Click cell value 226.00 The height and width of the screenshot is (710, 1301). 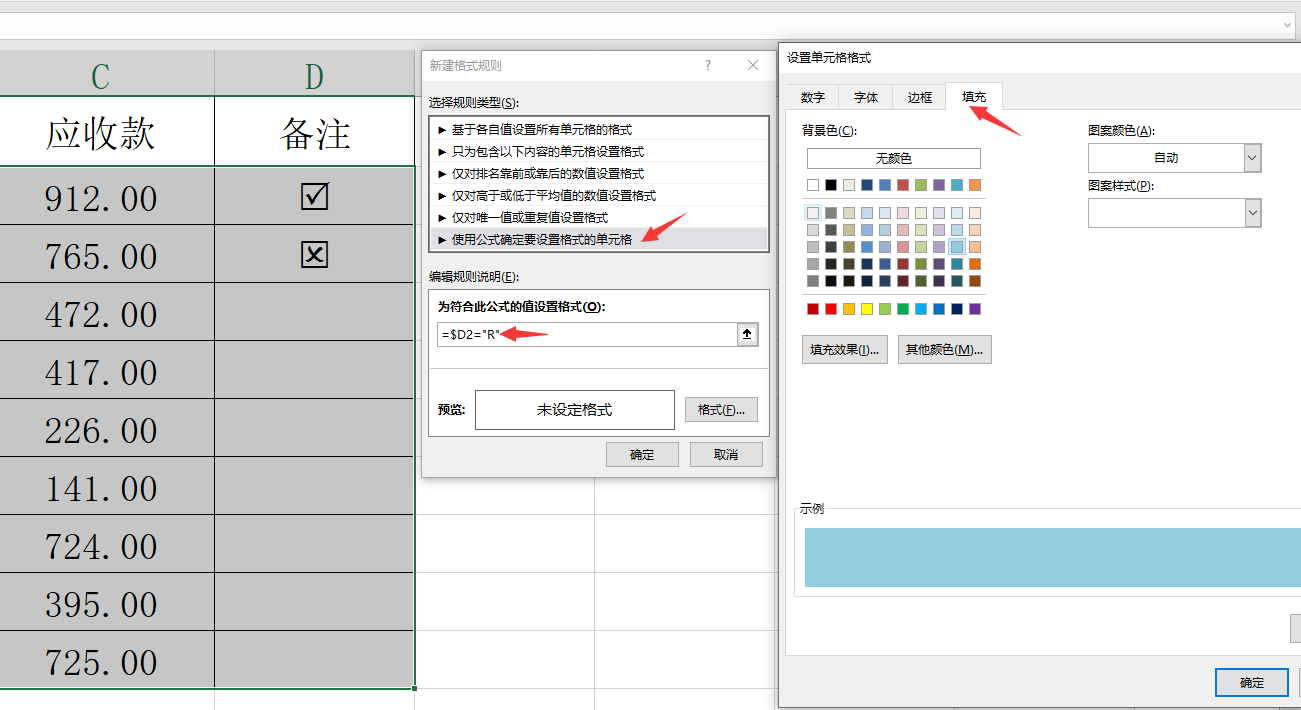click(100, 430)
